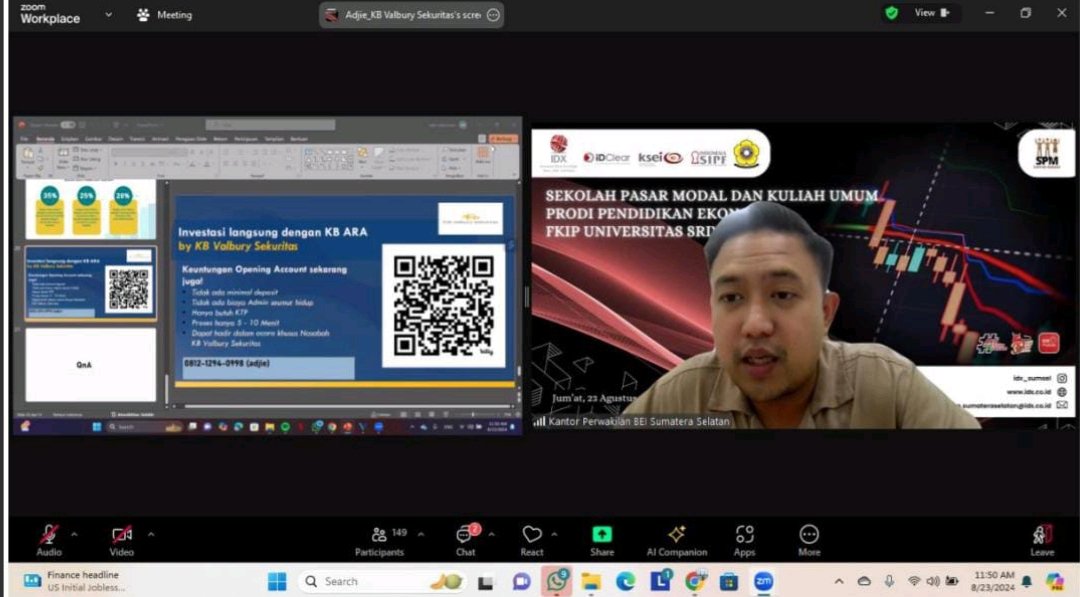Turn on the Video camera
Screen dimensions: 1080x597
(x=122, y=535)
